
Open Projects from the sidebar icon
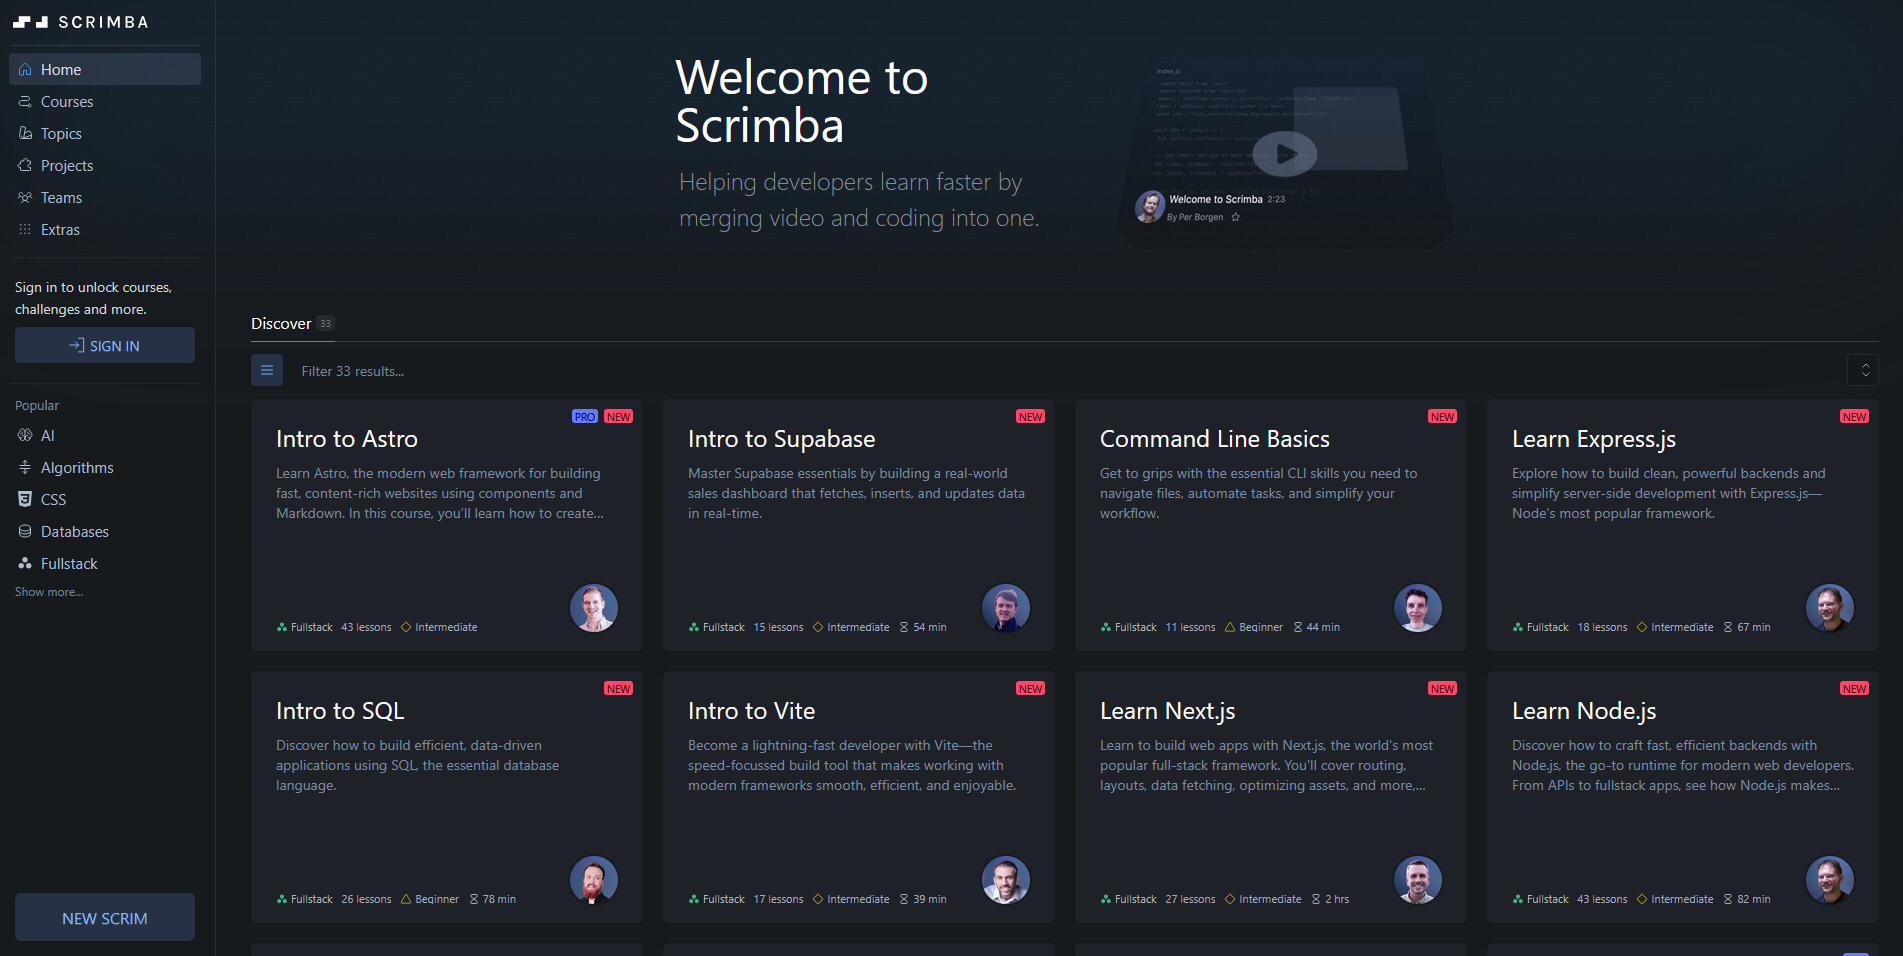click(25, 165)
